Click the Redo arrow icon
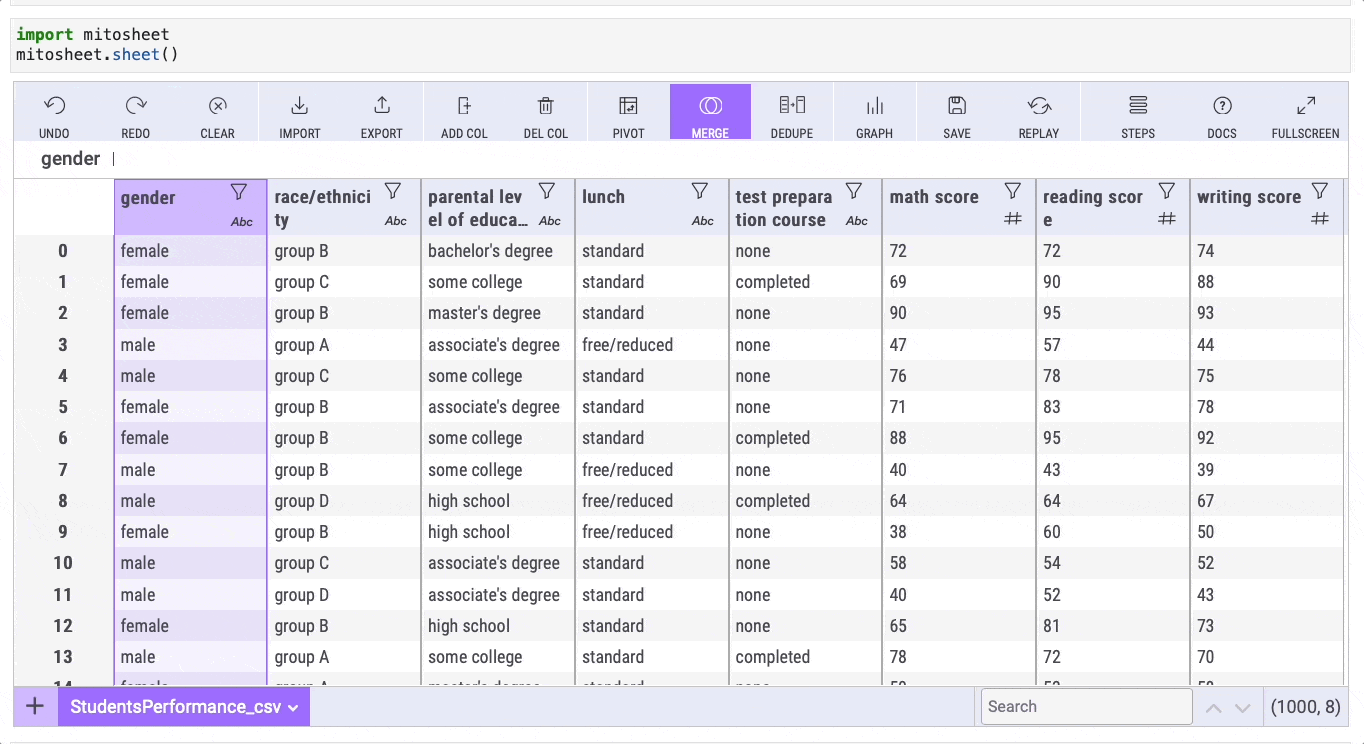 136,106
